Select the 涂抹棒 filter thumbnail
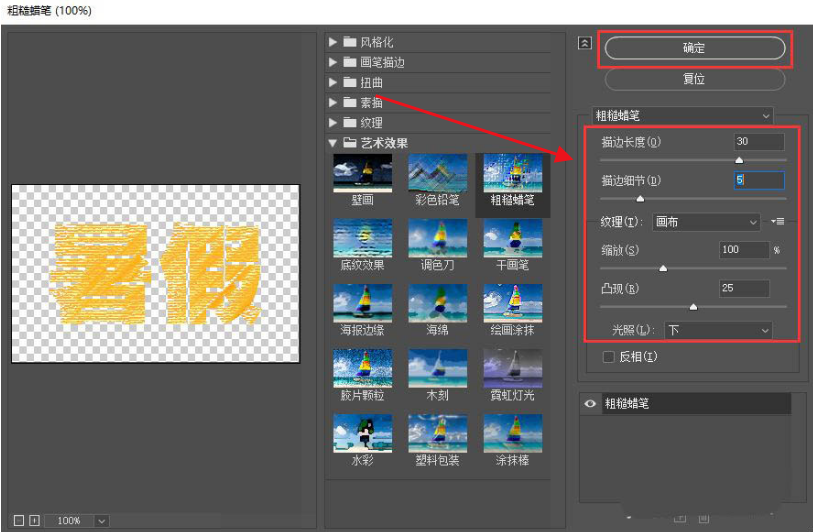The width and height of the screenshot is (813, 532). (513, 433)
